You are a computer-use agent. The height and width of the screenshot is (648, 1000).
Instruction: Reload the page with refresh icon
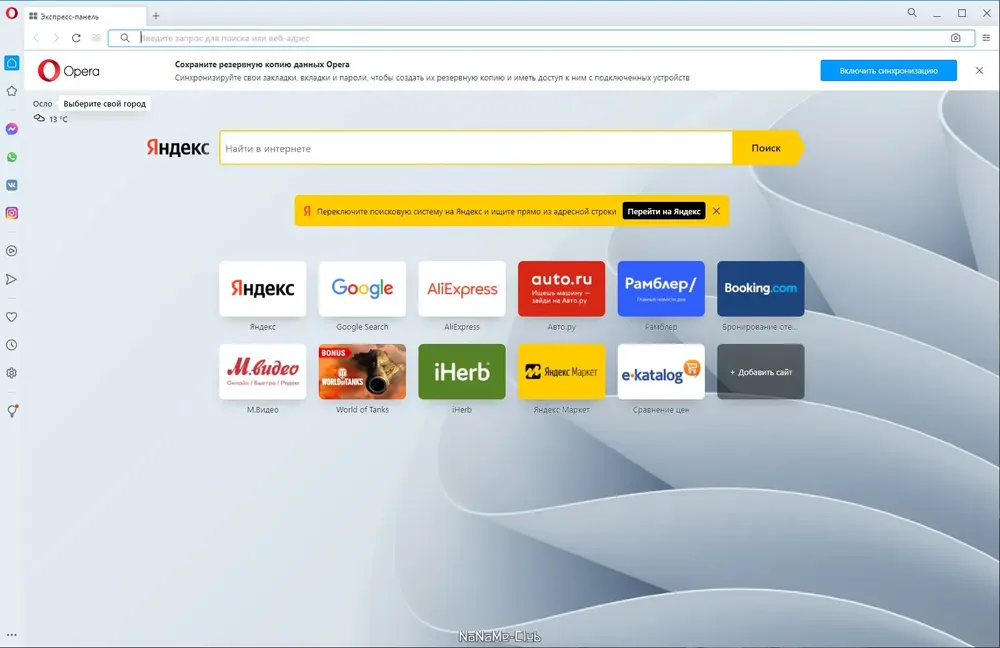[x=76, y=38]
